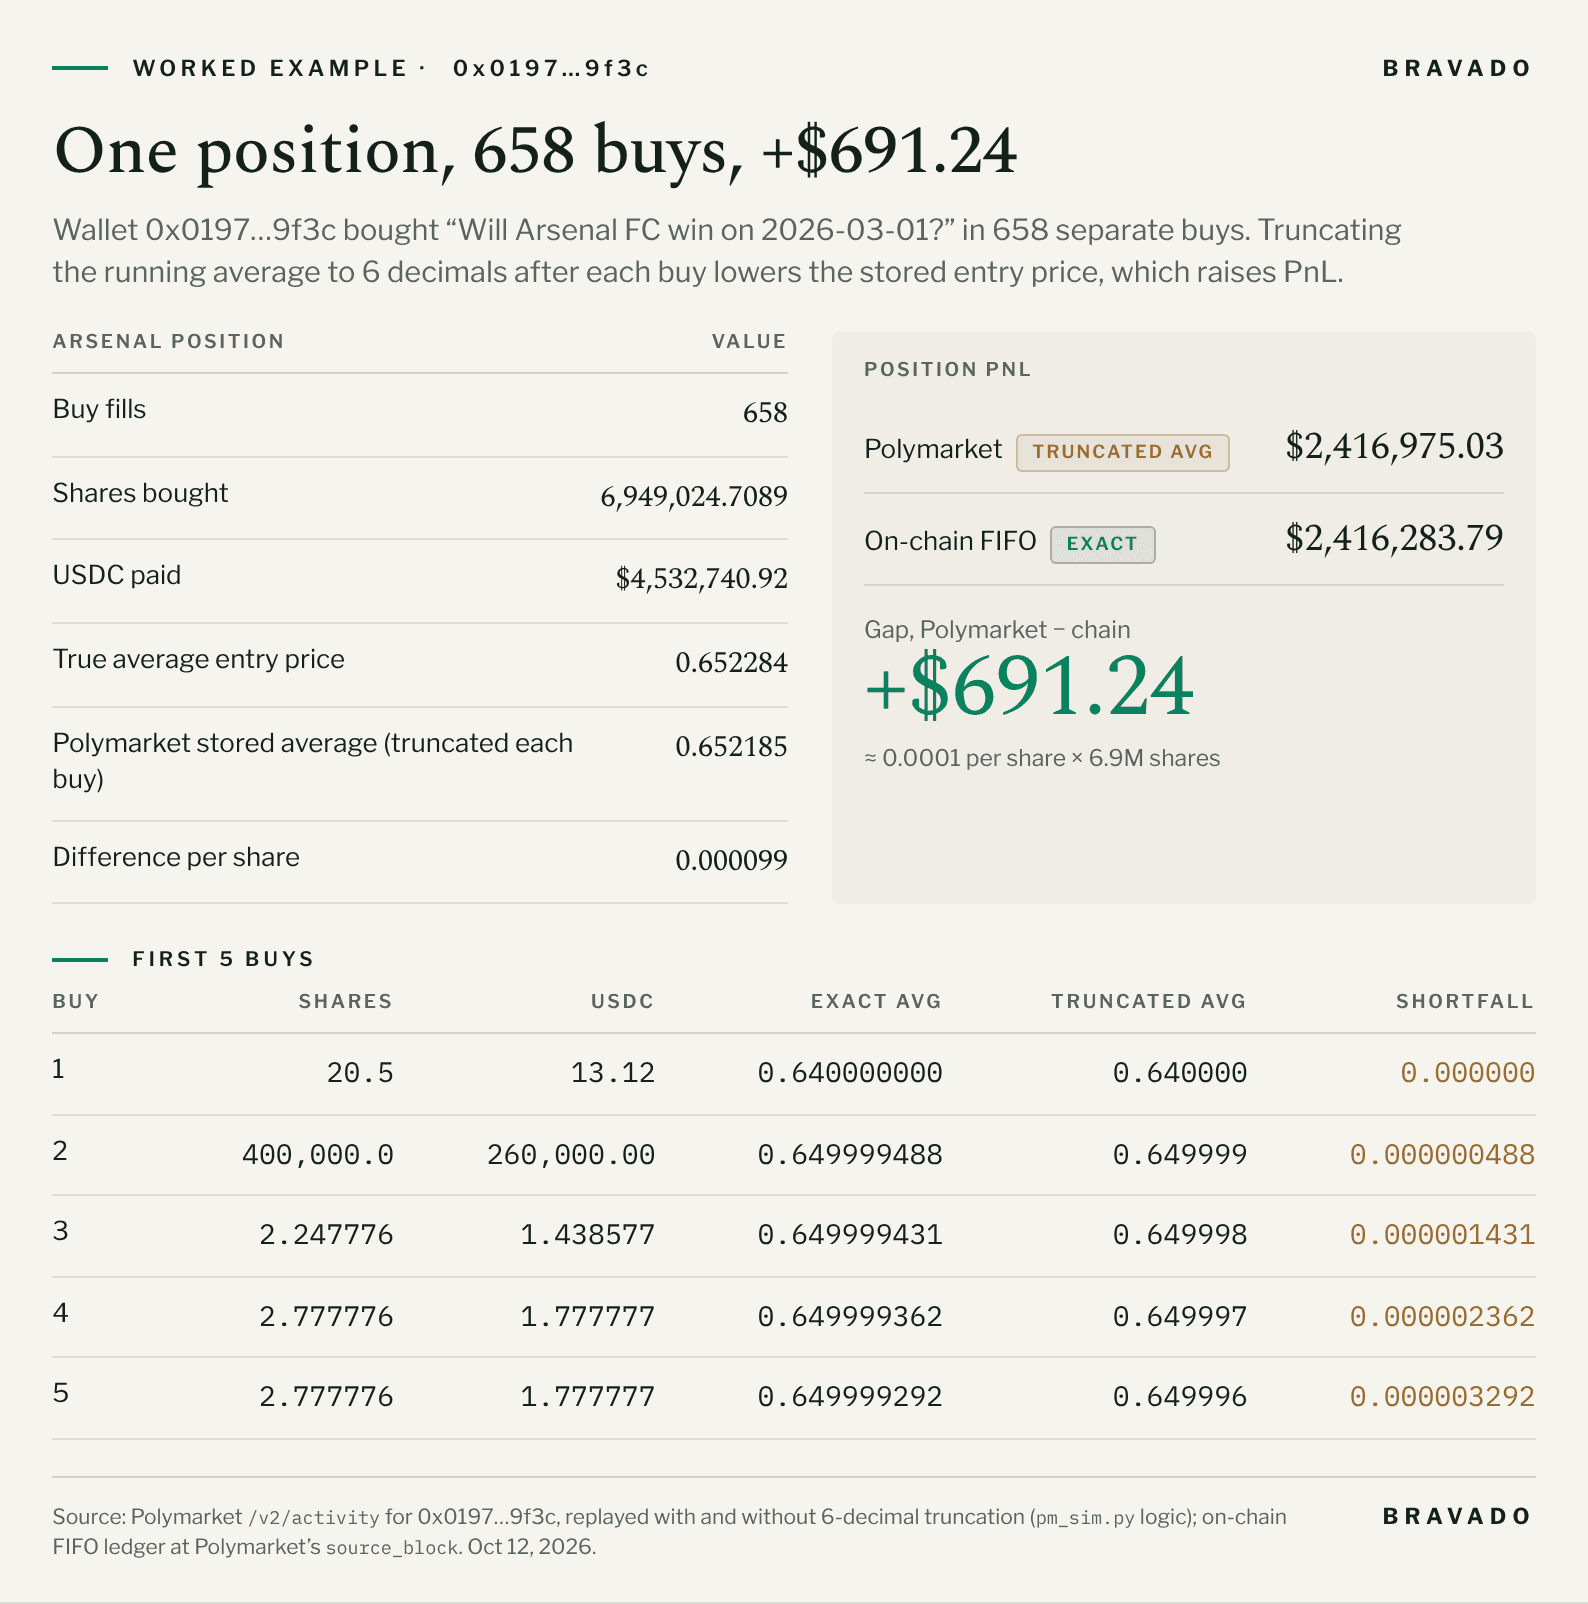Click the USDC paid value $4,532,740.92
Image resolution: width=1588 pixels, height=1604 pixels.
(702, 578)
